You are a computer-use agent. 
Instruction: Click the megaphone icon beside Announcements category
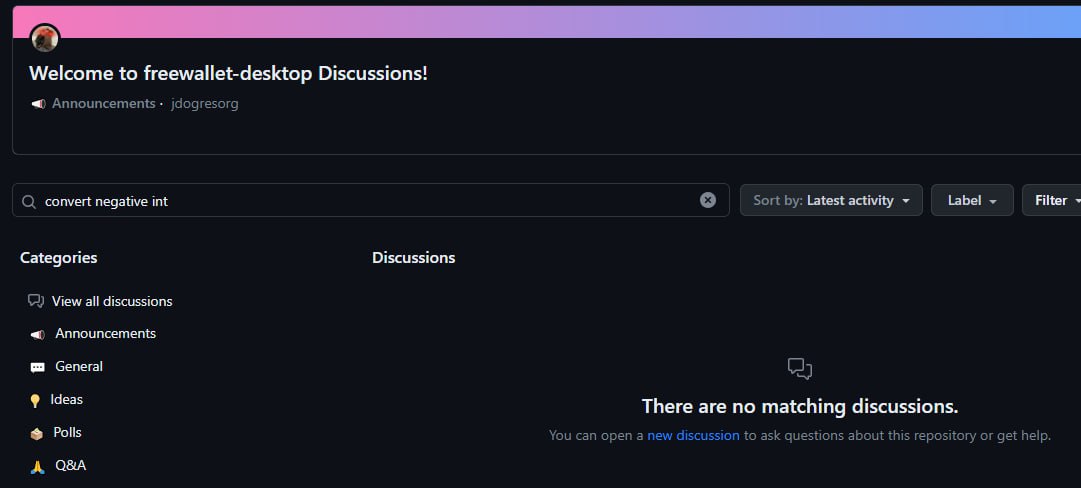tap(37, 334)
